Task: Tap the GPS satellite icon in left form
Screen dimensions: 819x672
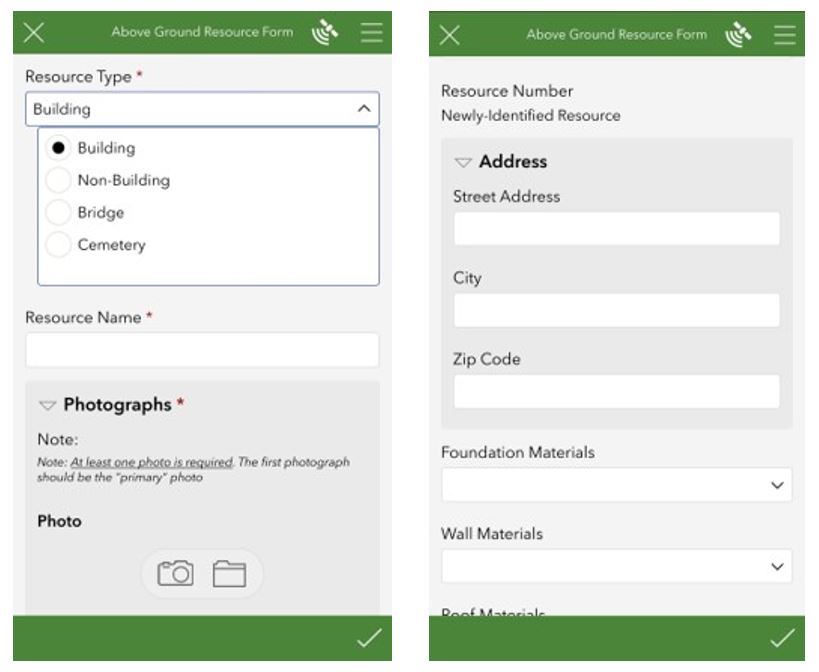Action: click(x=325, y=32)
